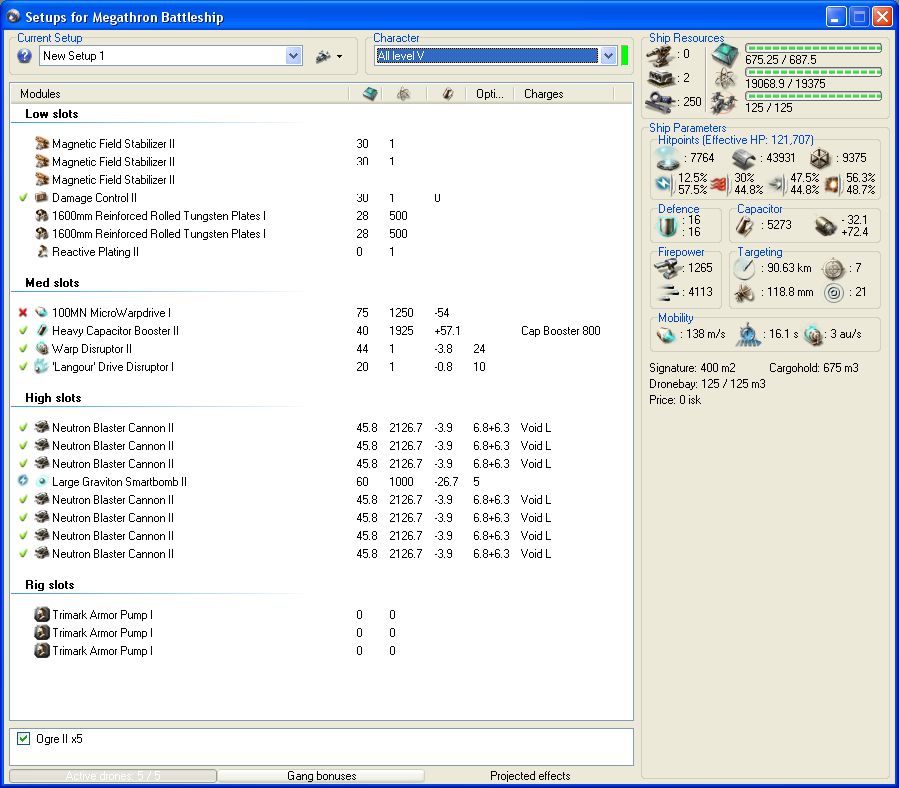This screenshot has height=788, width=899.
Task: Expand the Current Setup dropdown
Action: click(x=294, y=56)
